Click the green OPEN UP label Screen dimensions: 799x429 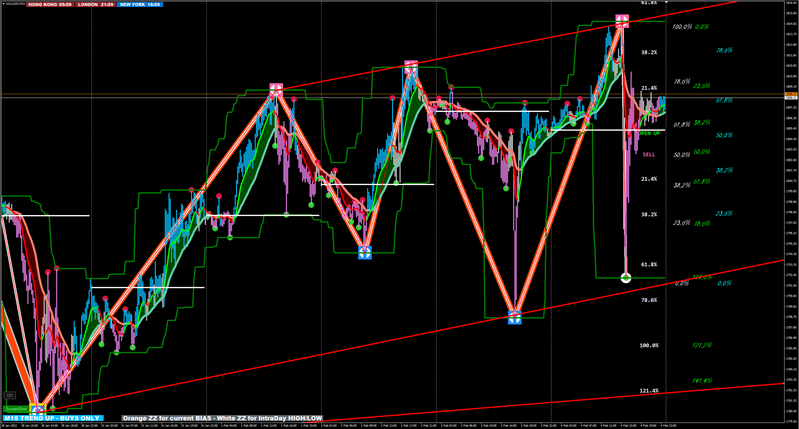(x=650, y=133)
